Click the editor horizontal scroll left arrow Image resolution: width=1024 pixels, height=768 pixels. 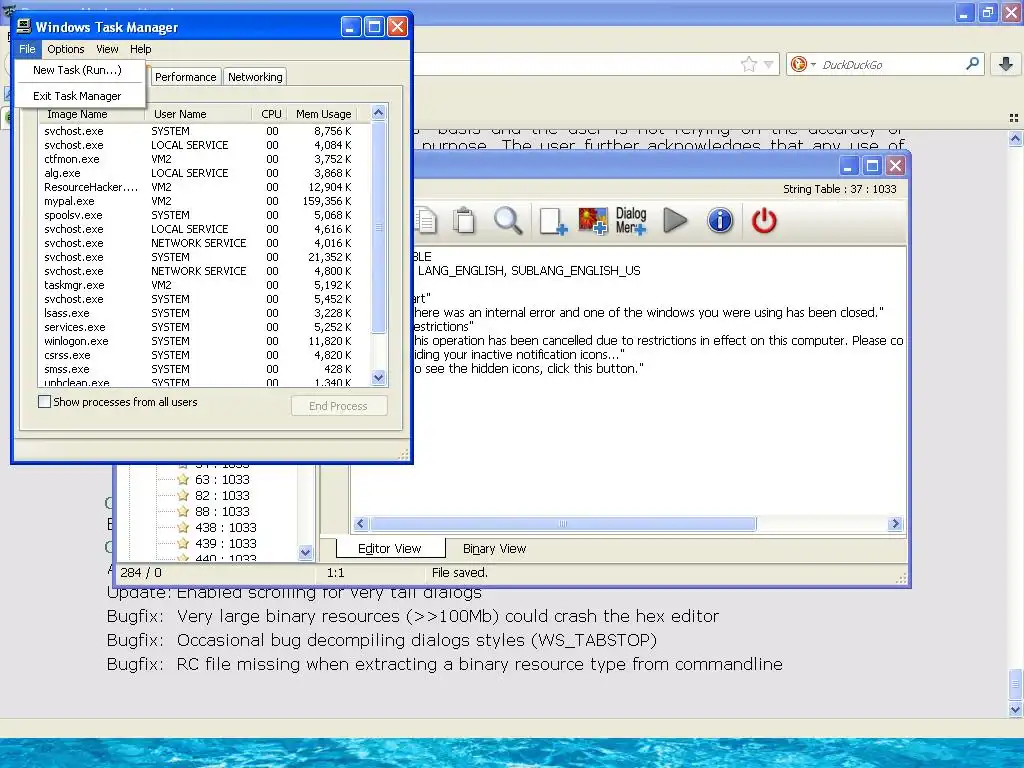click(x=361, y=524)
